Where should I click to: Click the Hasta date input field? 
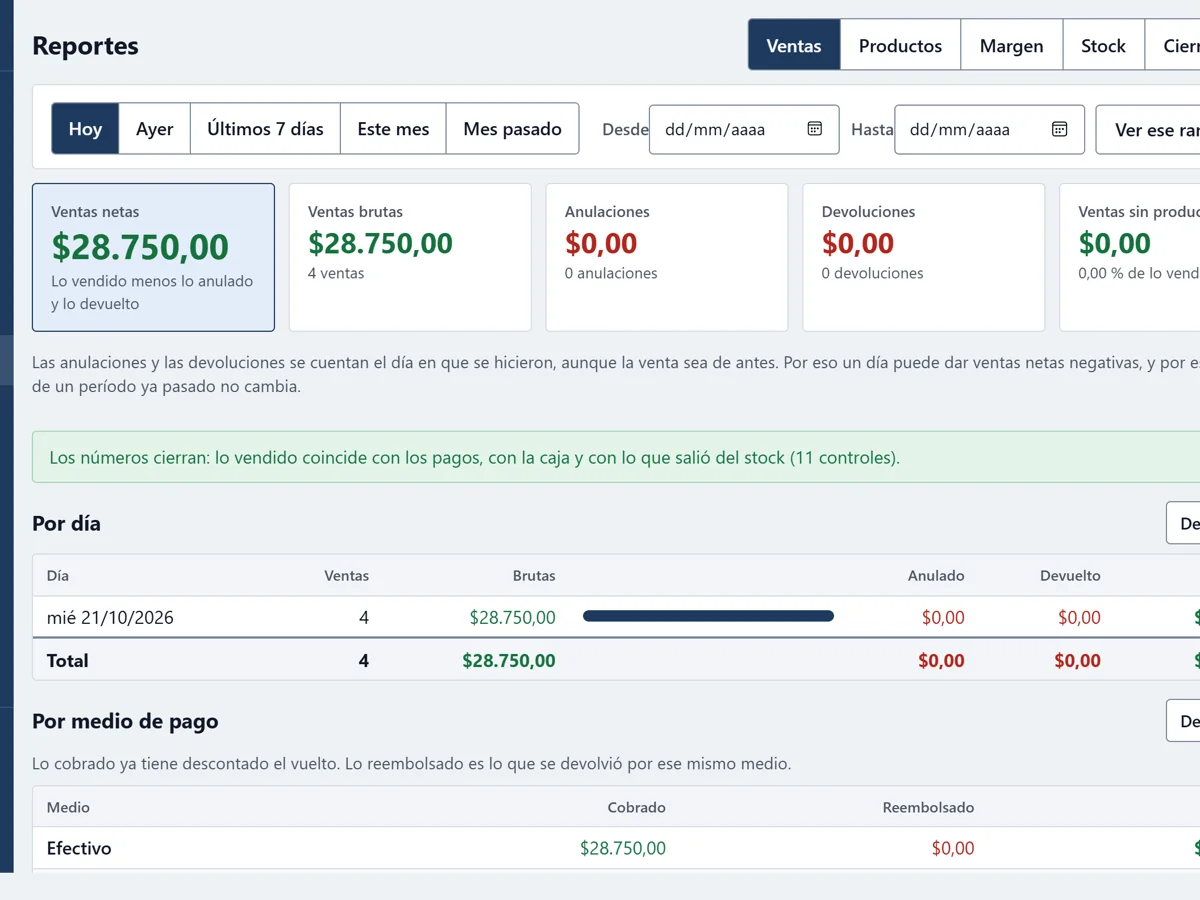989,129
